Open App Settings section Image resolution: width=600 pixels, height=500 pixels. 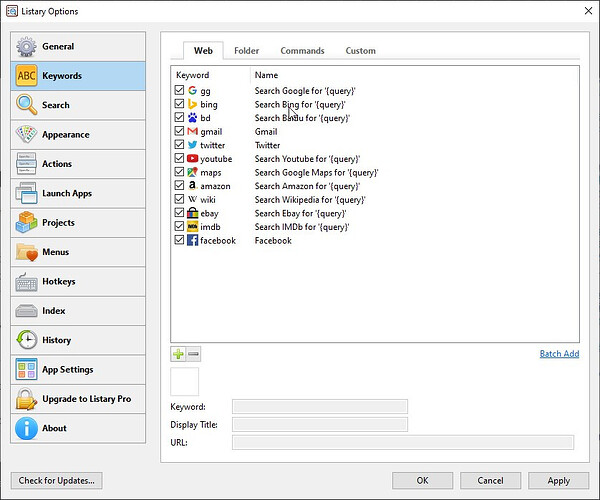tap(78, 370)
